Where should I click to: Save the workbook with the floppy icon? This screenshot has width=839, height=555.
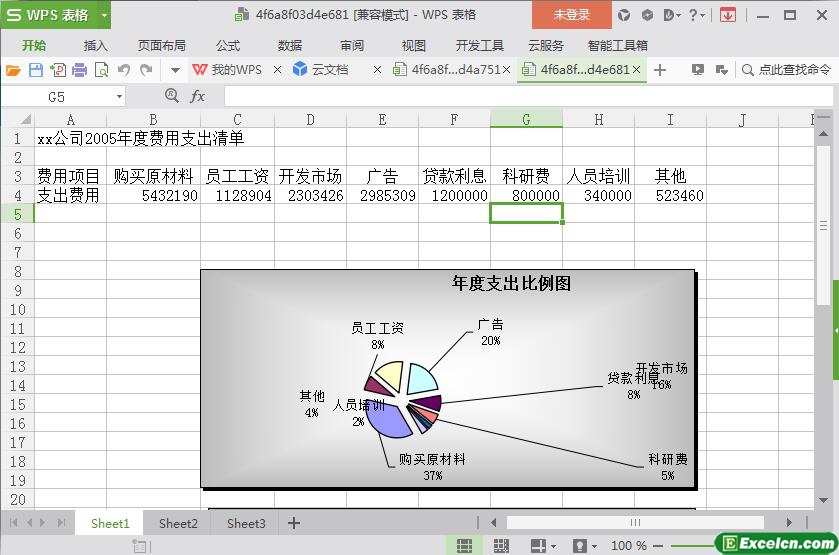35,70
